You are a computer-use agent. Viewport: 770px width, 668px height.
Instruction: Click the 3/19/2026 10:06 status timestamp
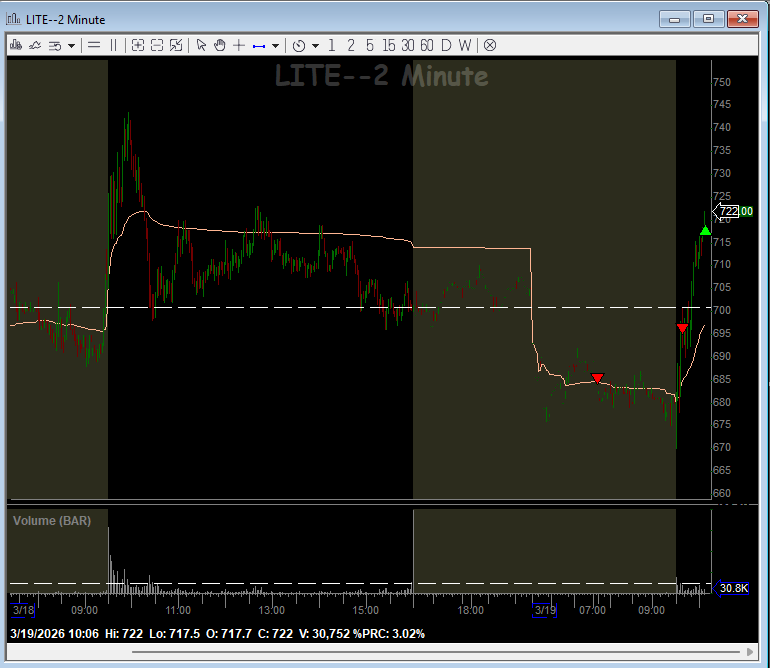[55, 634]
